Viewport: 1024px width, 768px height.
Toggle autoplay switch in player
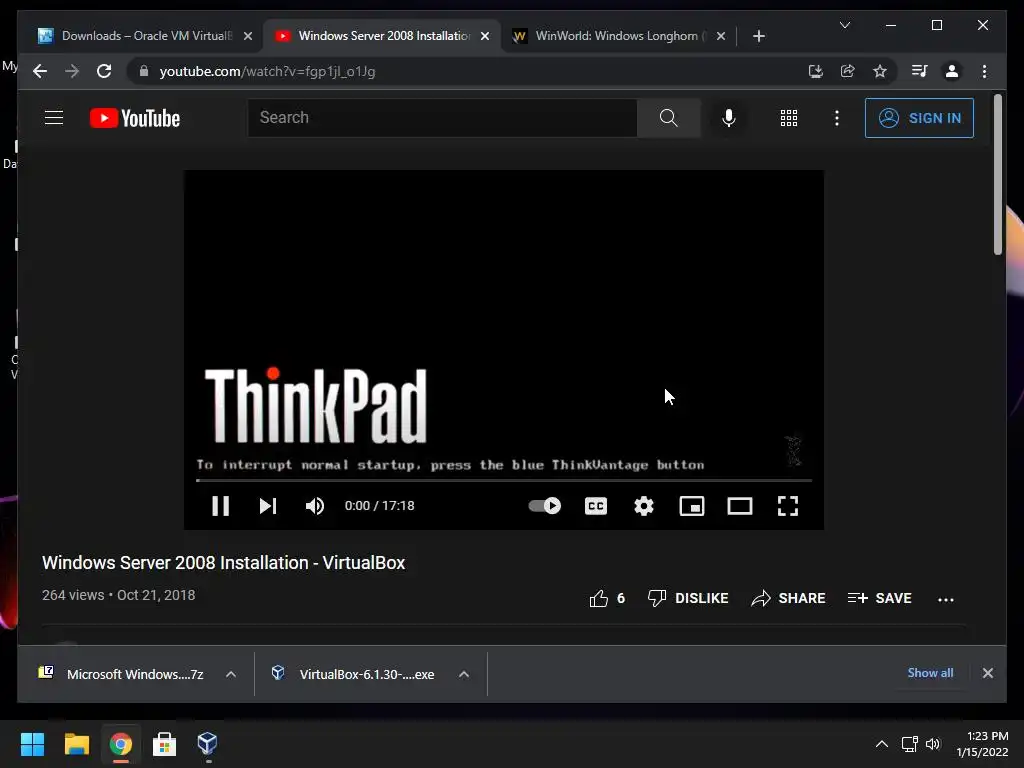(x=545, y=505)
